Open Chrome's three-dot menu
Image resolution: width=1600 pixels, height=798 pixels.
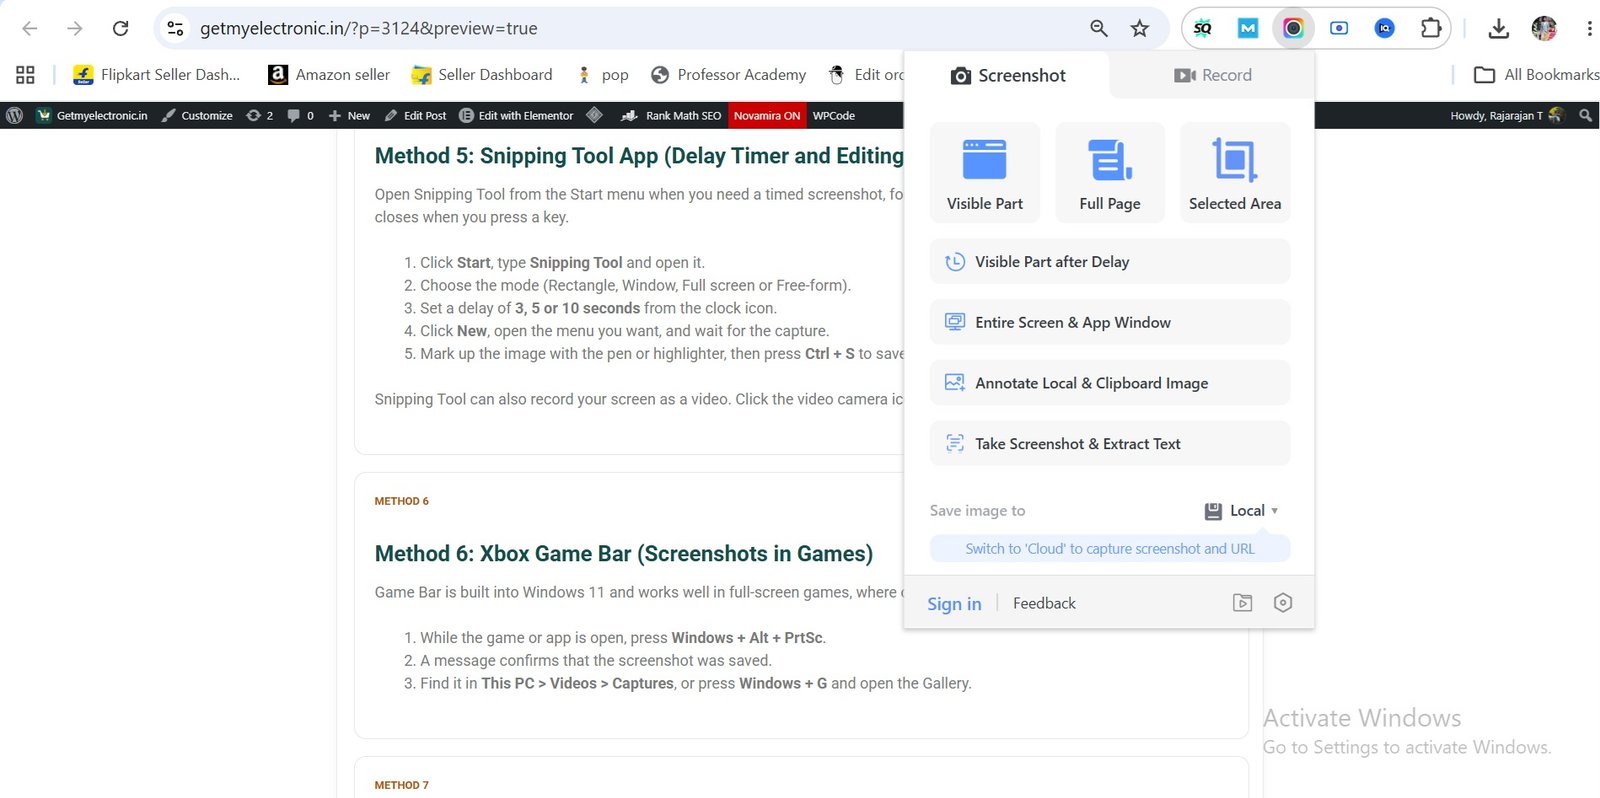[1589, 28]
